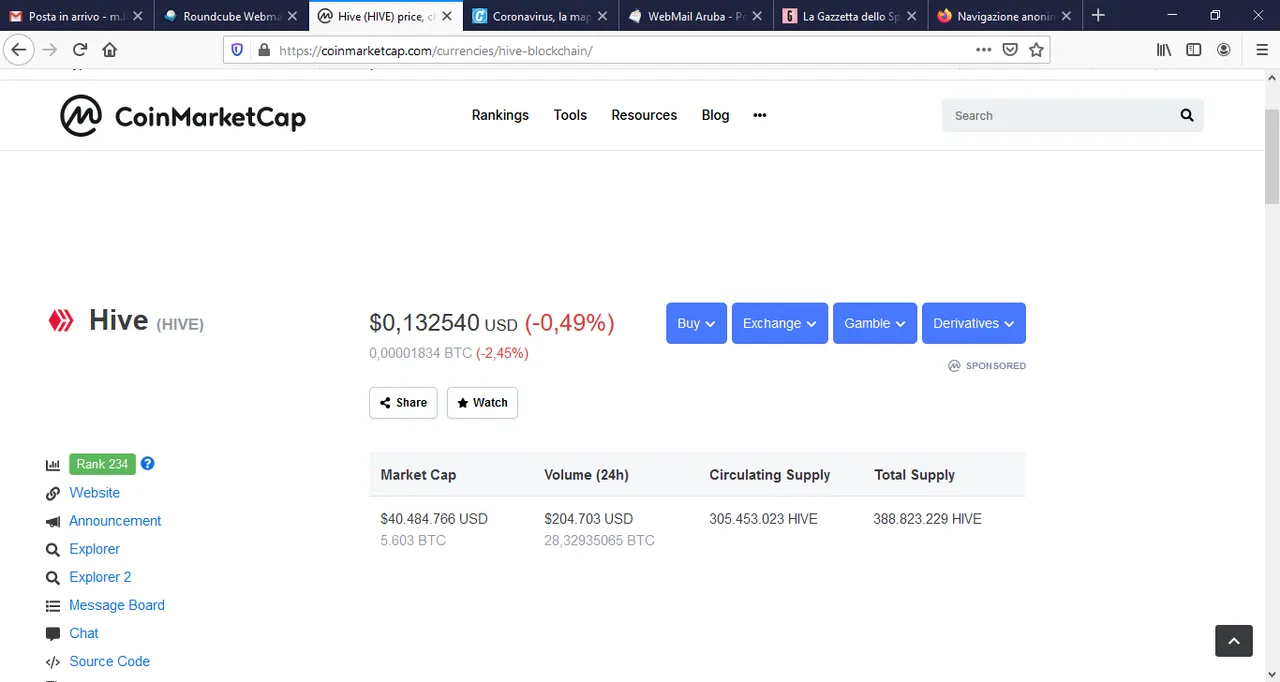This screenshot has width=1280, height=682.
Task: Click the page vertical scrollbar thumb
Action: coord(1272,156)
